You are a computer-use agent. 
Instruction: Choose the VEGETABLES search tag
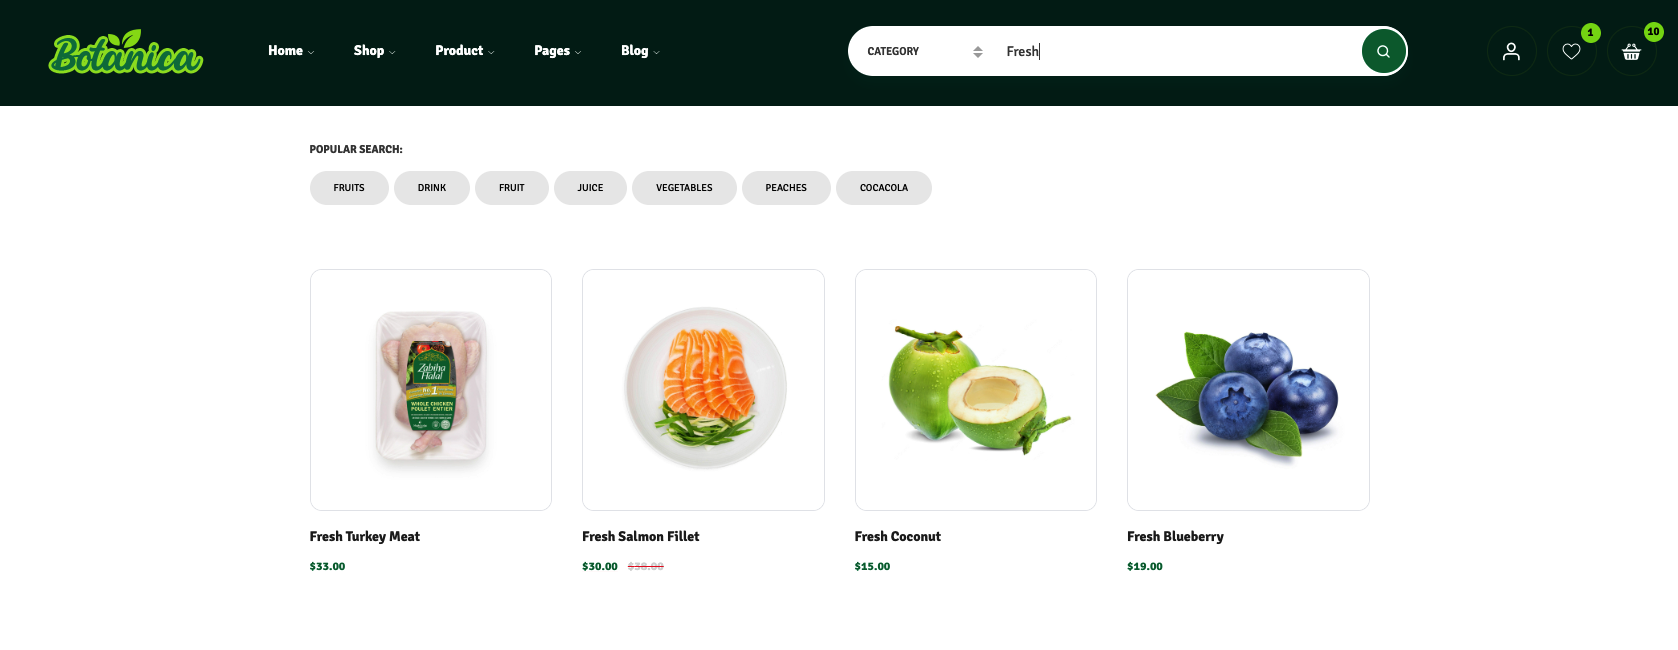684,188
